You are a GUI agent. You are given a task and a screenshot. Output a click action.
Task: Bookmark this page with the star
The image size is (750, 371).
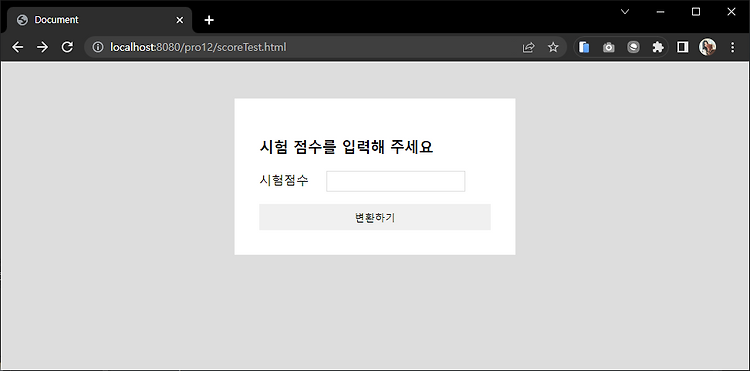553,47
